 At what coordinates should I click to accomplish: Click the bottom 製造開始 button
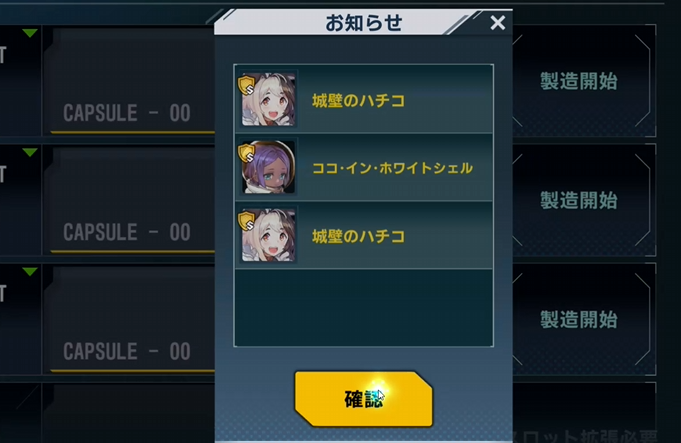581,320
